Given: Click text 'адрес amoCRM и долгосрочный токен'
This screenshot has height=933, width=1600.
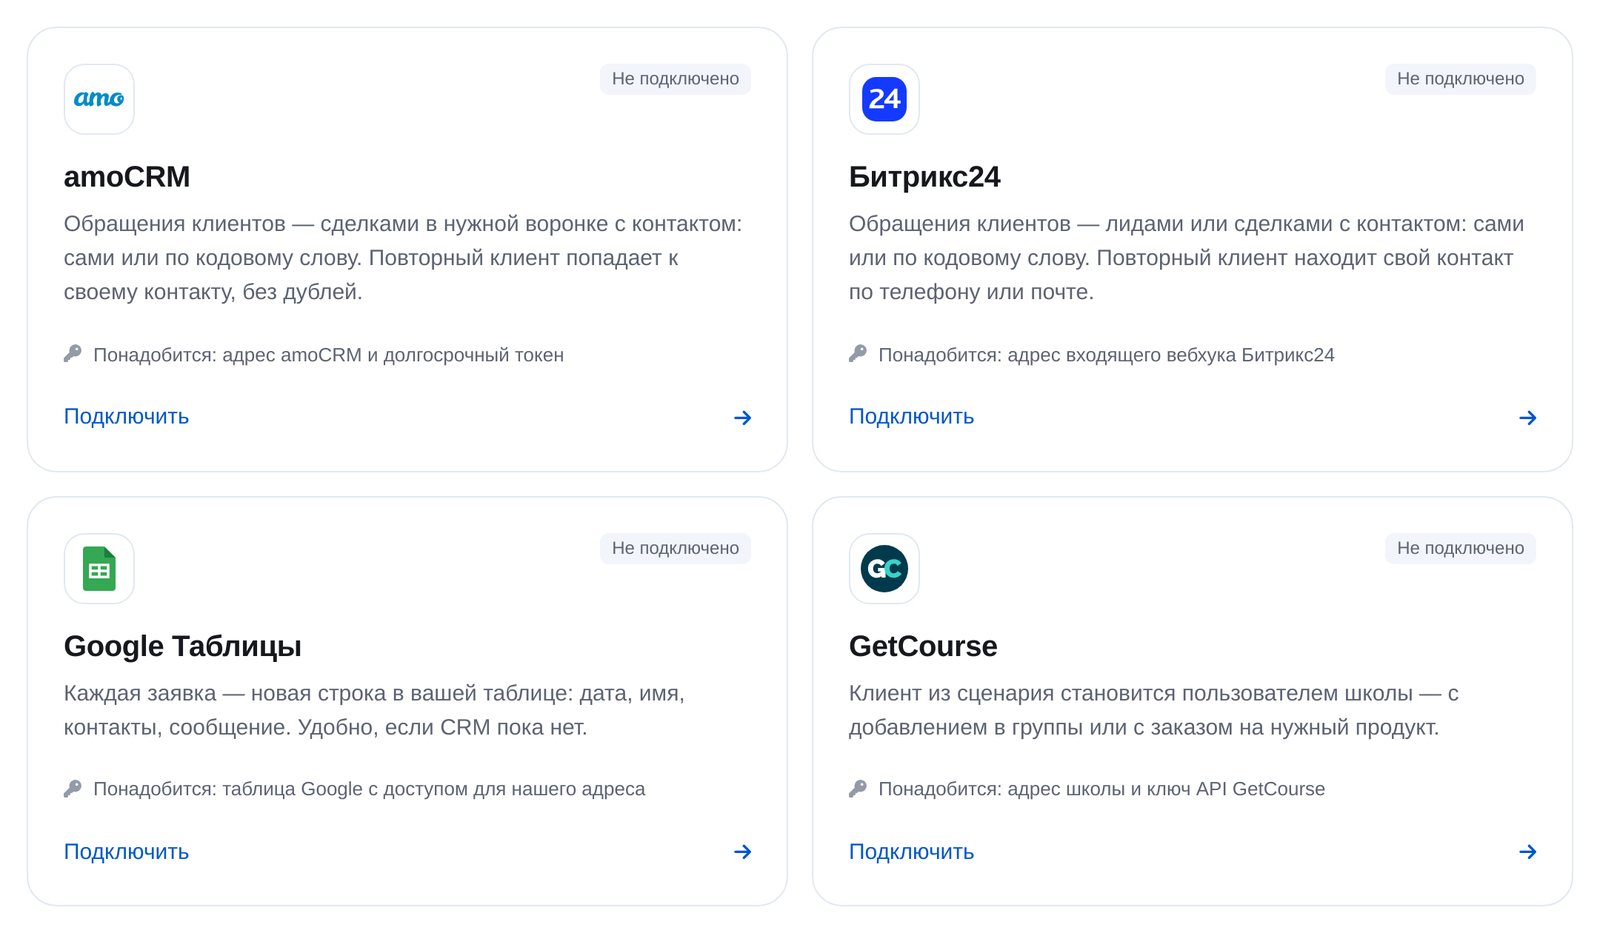Looking at the screenshot, I should point(393,355).
